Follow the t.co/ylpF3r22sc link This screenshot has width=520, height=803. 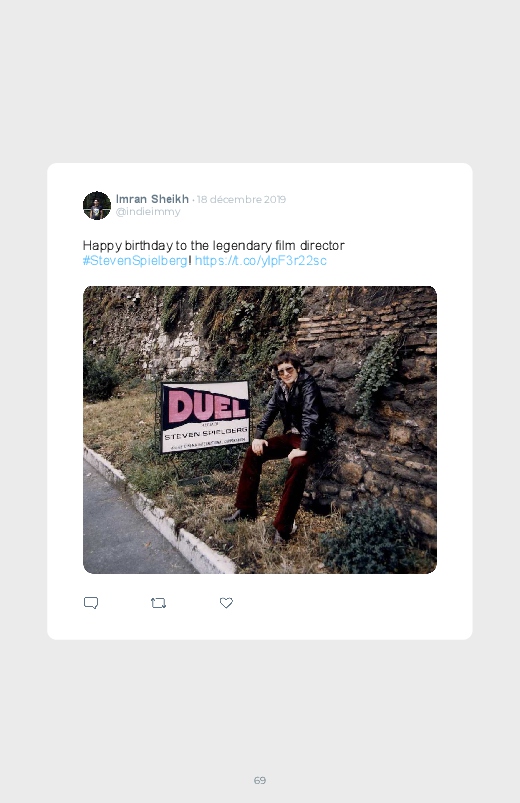click(x=260, y=261)
